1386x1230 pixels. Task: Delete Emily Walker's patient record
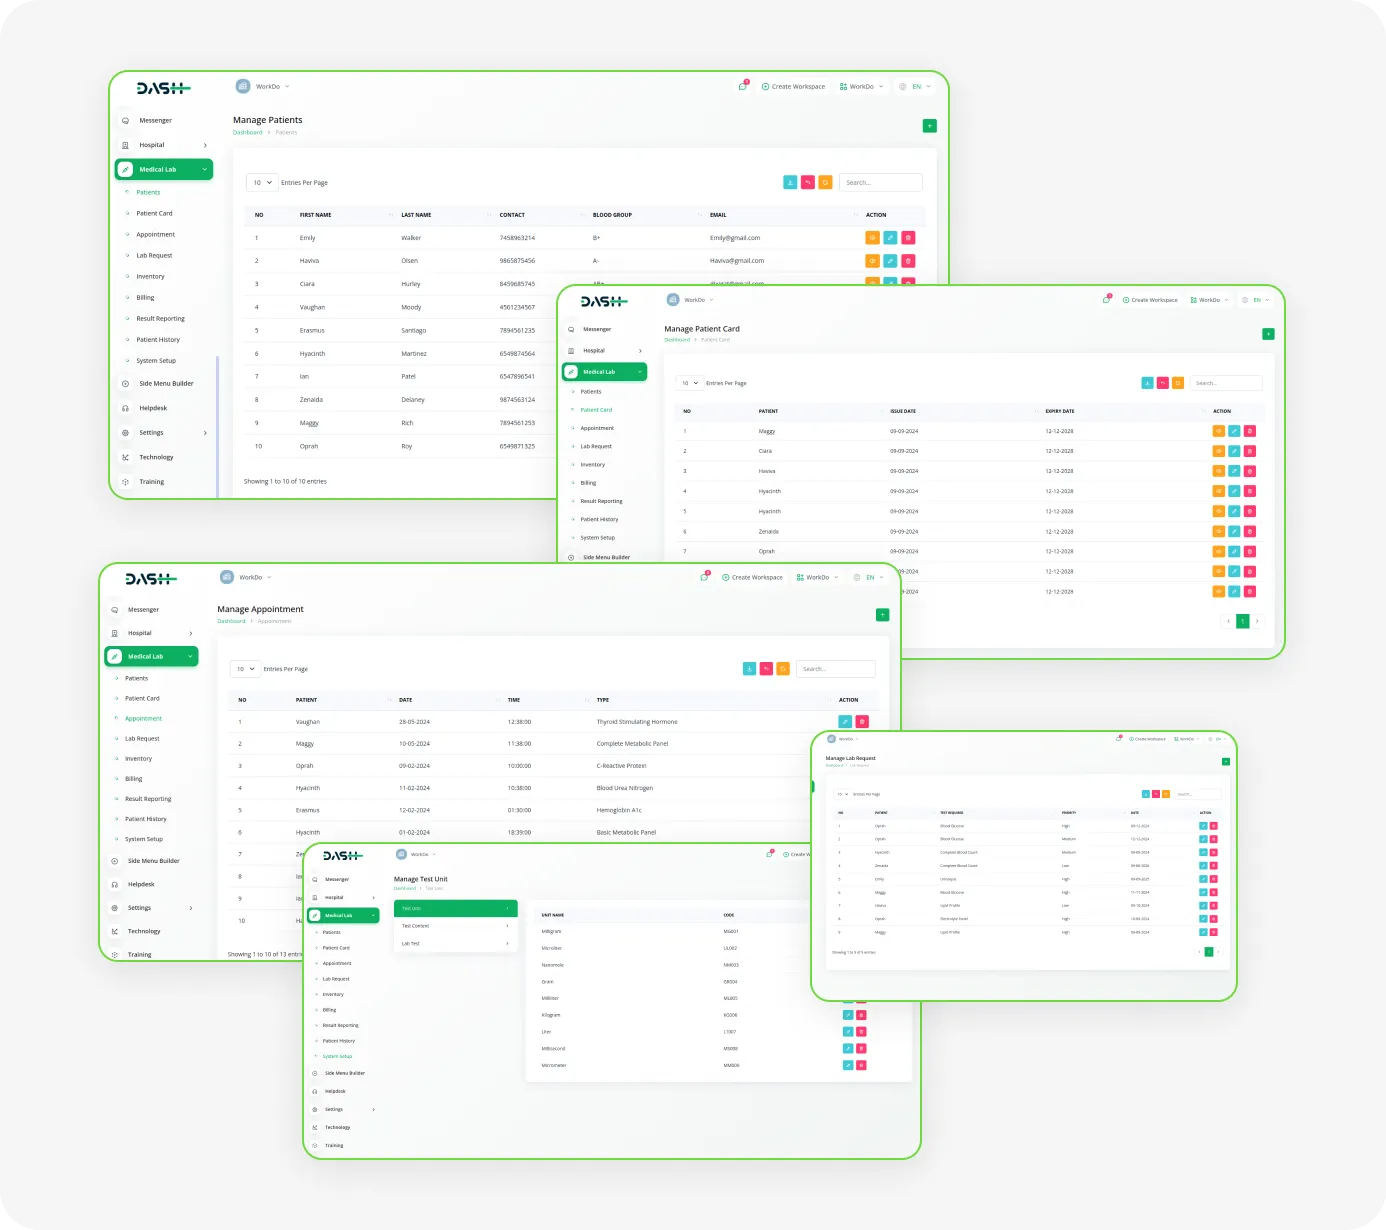click(908, 238)
